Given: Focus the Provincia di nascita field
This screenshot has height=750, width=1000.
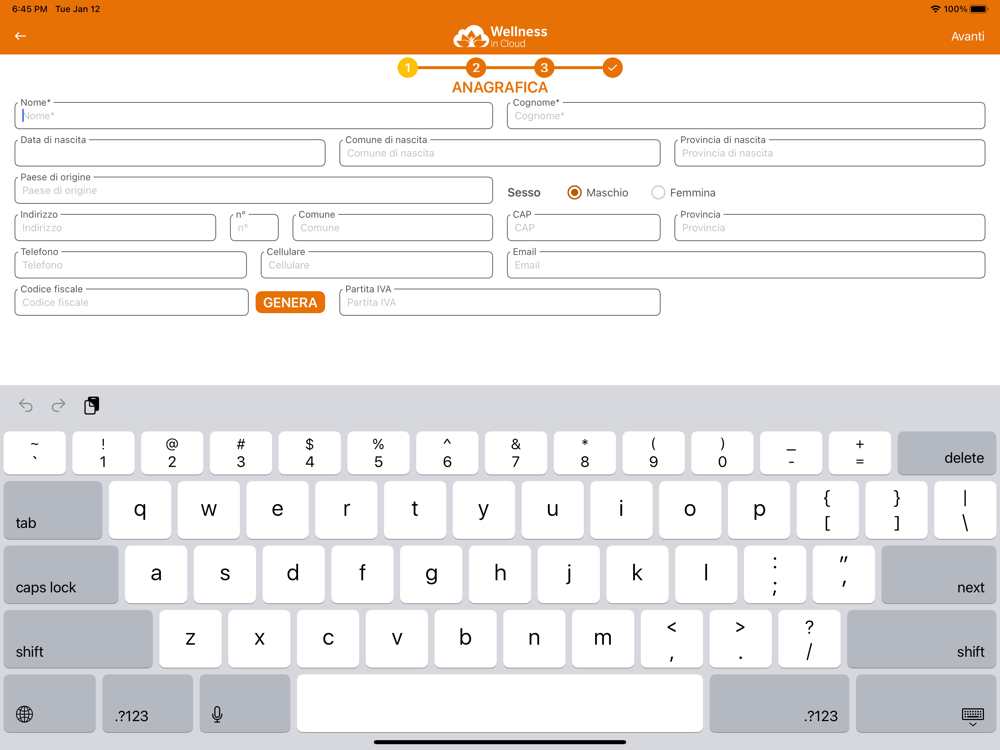Looking at the screenshot, I should pos(830,153).
